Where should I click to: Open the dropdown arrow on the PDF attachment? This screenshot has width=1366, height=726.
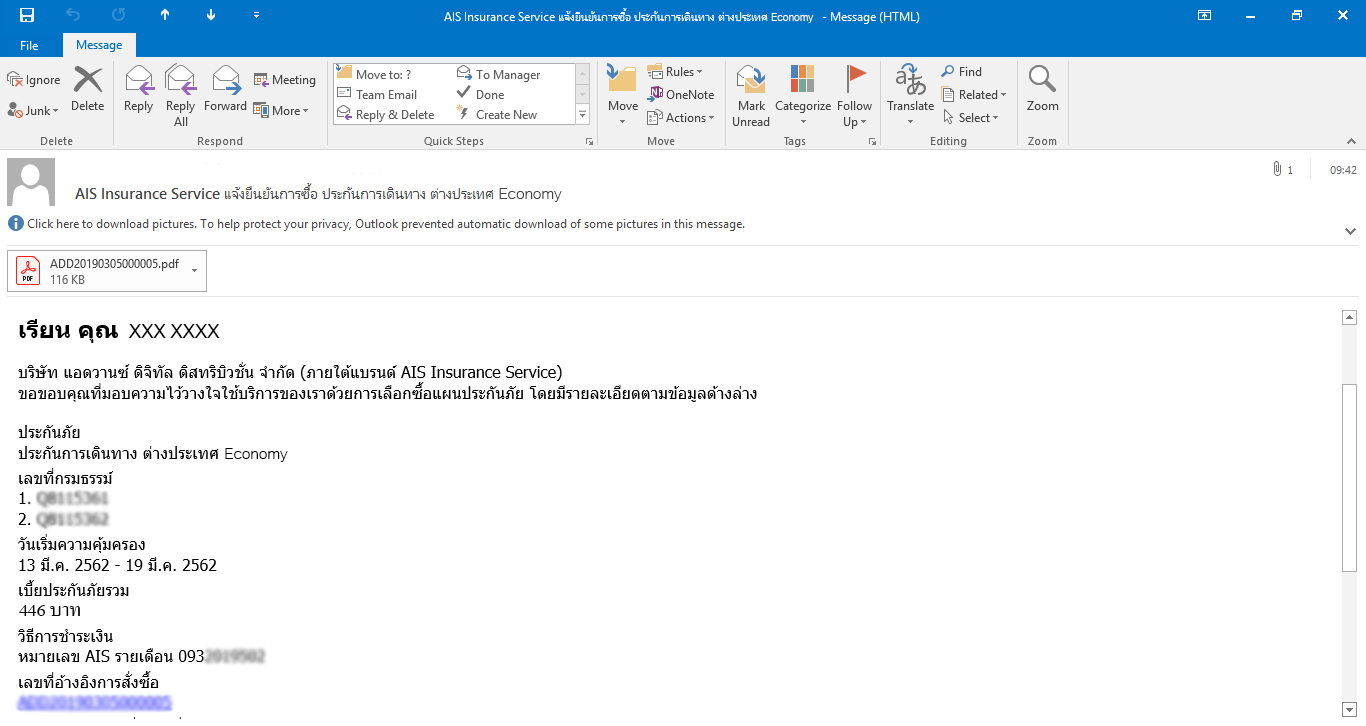[x=195, y=271]
